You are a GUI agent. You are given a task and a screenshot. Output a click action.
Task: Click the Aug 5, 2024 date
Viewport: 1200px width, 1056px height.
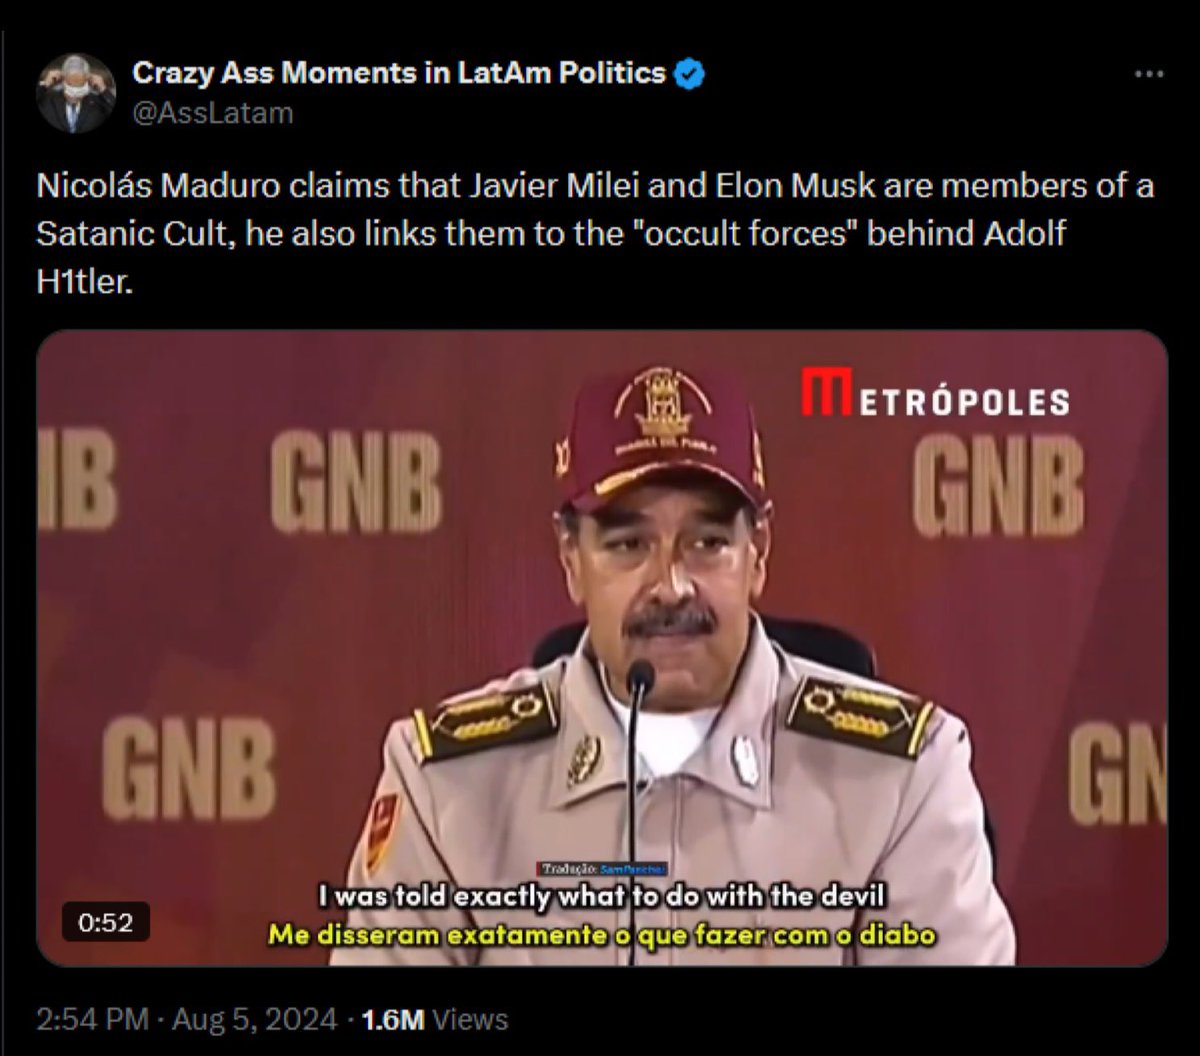click(253, 1019)
